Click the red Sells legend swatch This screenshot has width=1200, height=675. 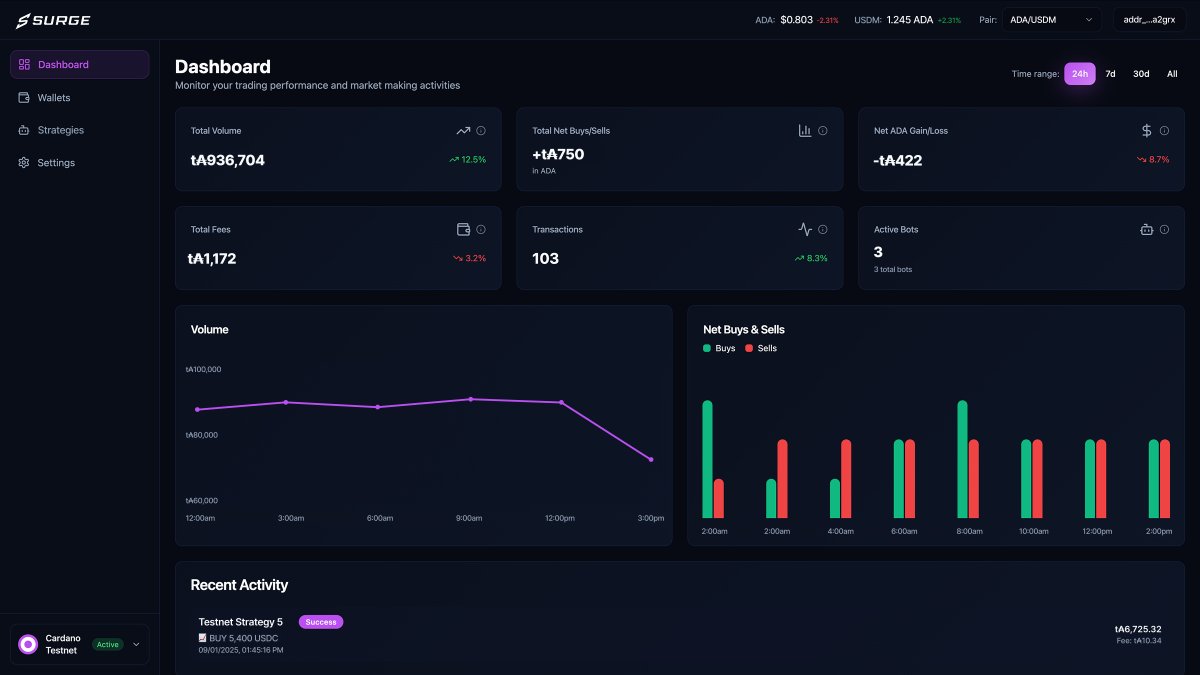click(x=749, y=348)
